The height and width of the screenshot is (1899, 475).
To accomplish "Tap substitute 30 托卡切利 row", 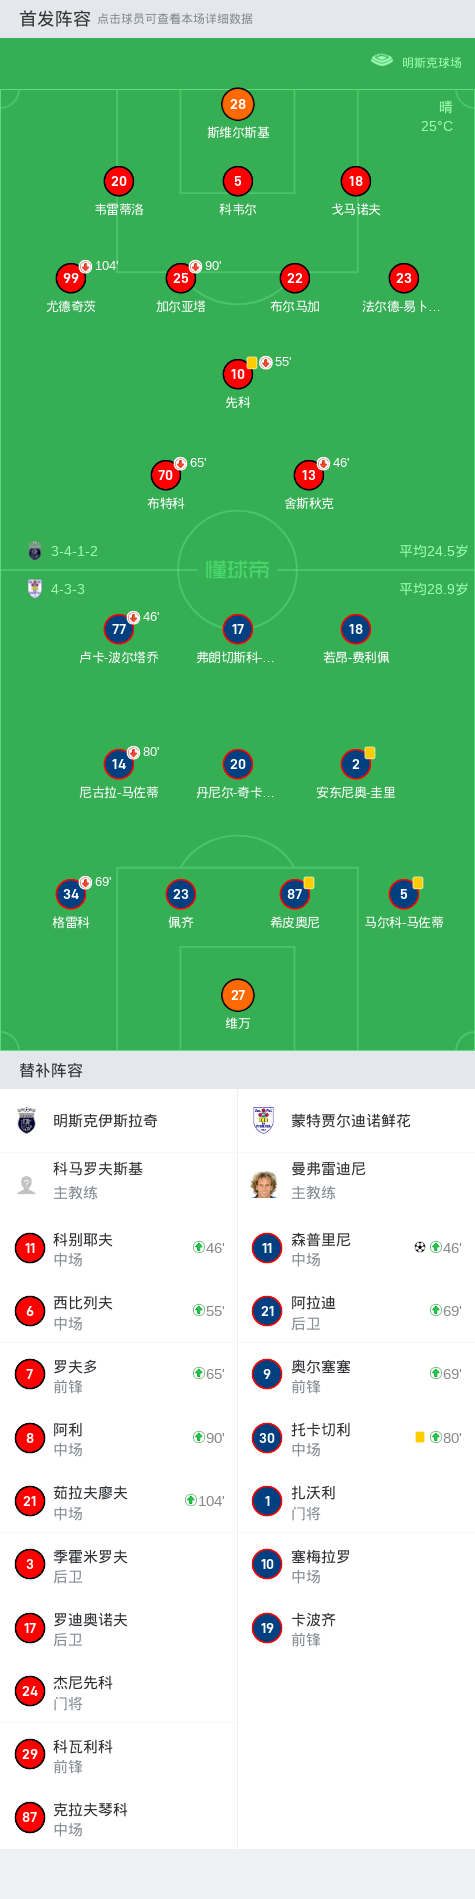I will tap(356, 1438).
